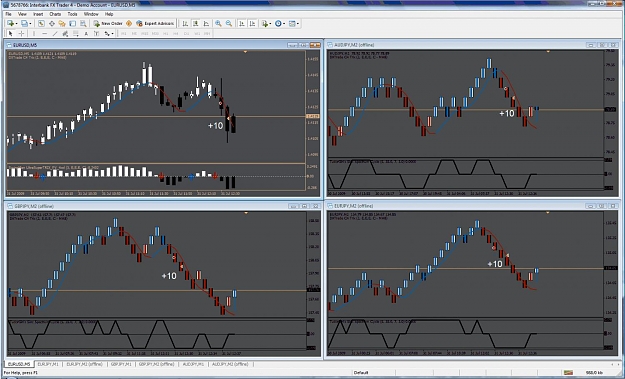Select the Text Label tool
This screenshot has height=379, width=625.
click(x=96, y=33)
